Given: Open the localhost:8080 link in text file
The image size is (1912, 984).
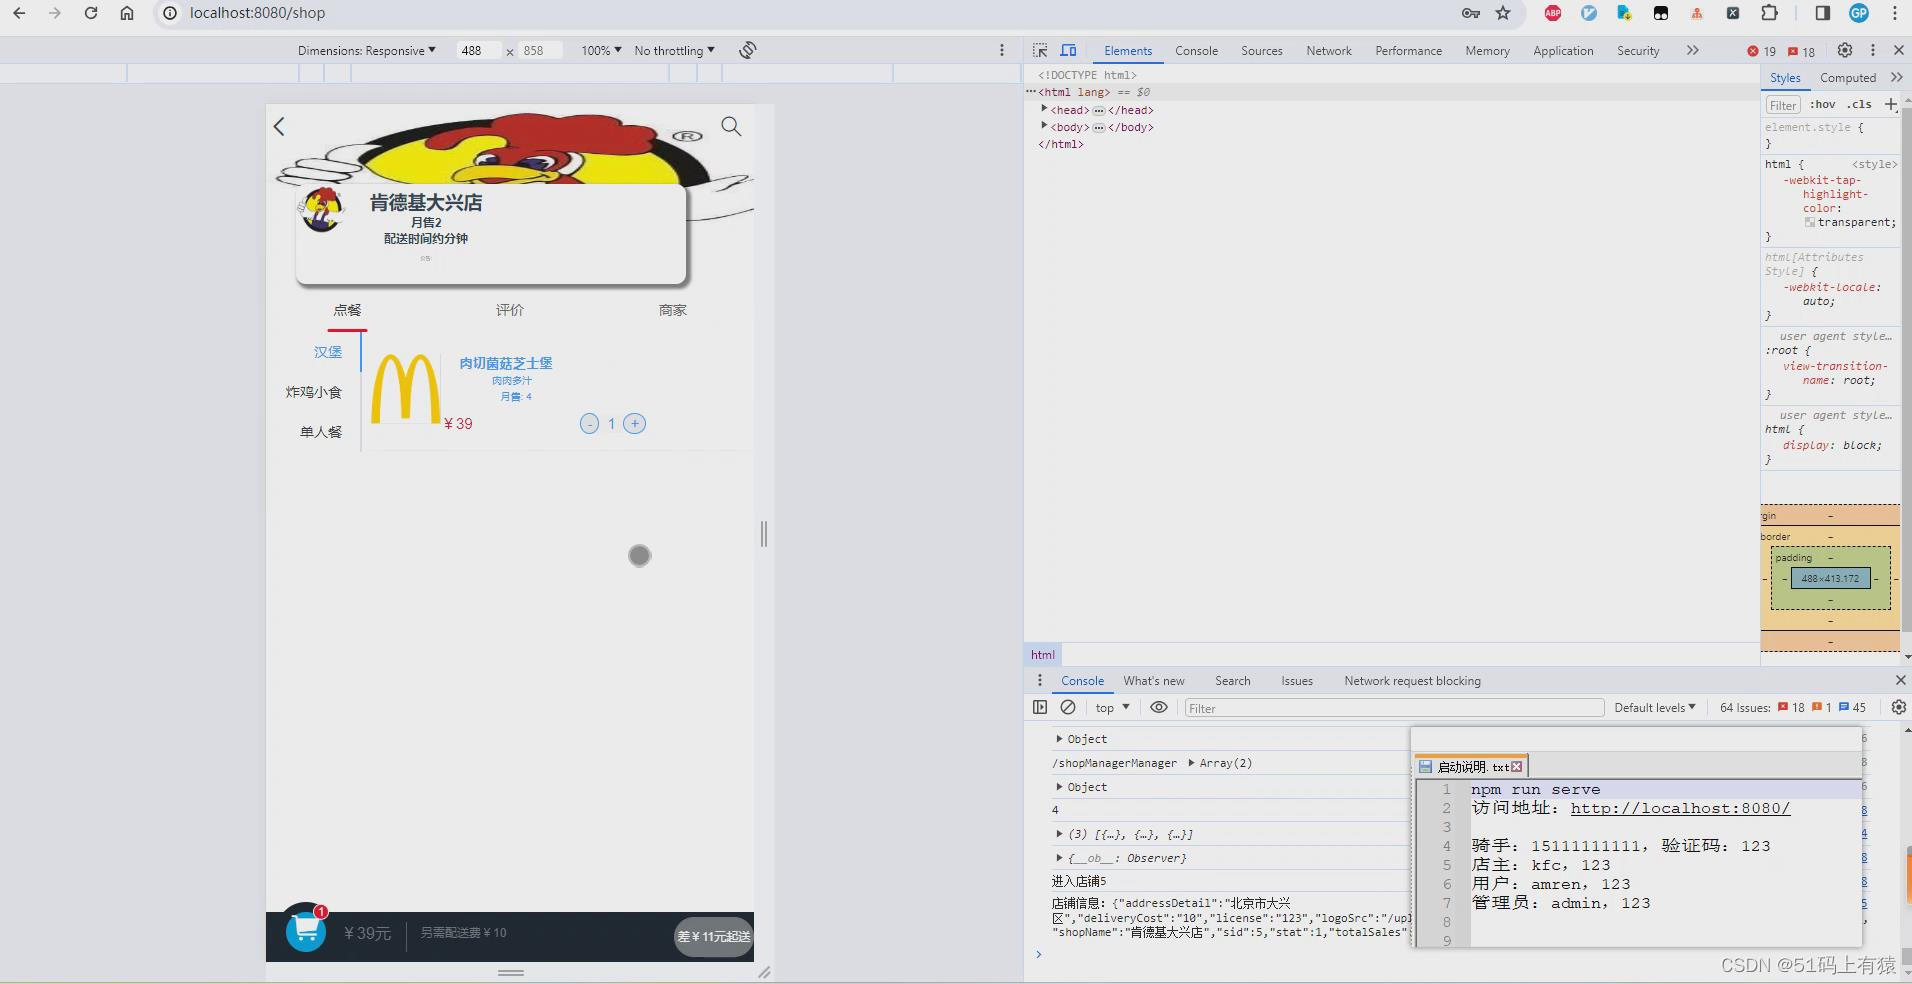Looking at the screenshot, I should click(x=1680, y=808).
